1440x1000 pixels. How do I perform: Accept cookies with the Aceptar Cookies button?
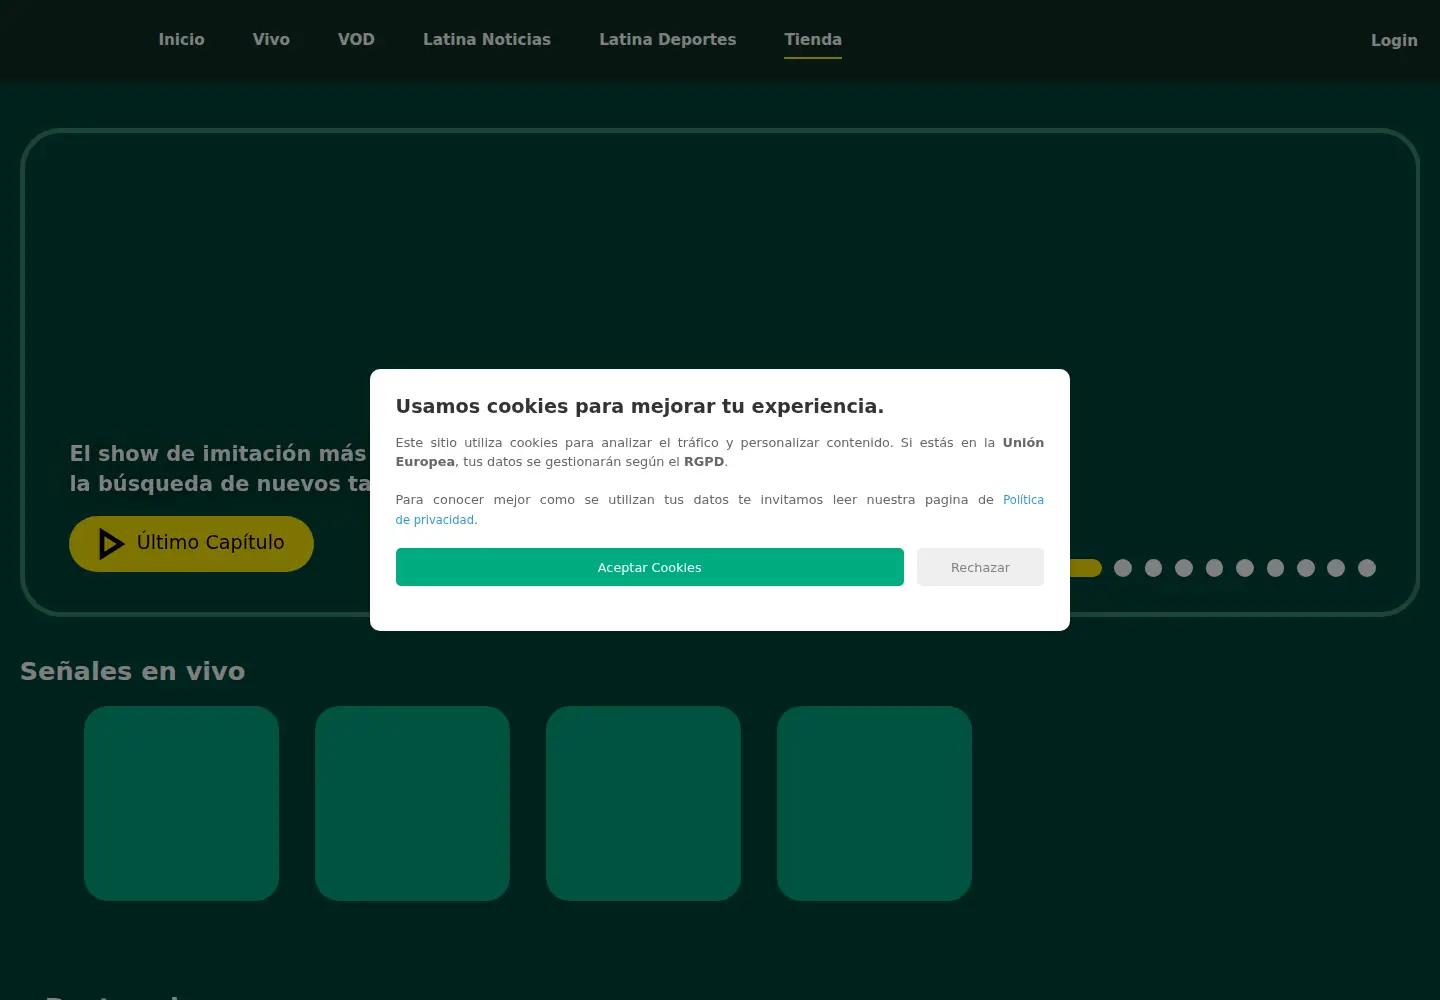650,567
